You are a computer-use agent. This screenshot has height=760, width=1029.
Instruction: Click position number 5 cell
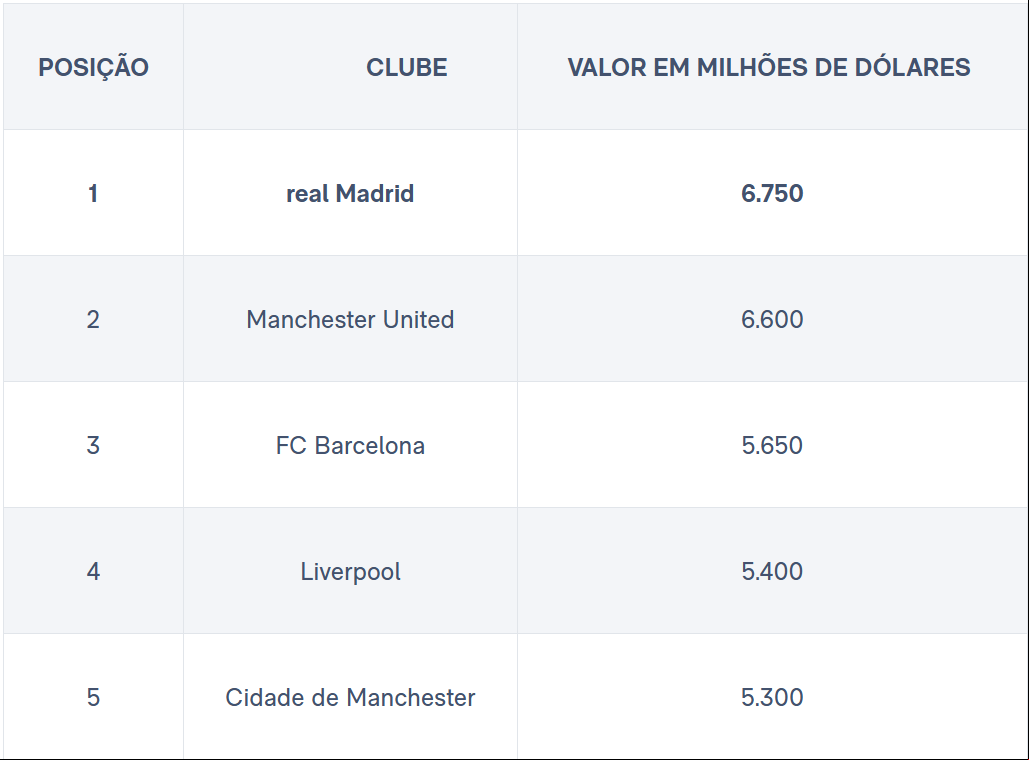(x=93, y=696)
